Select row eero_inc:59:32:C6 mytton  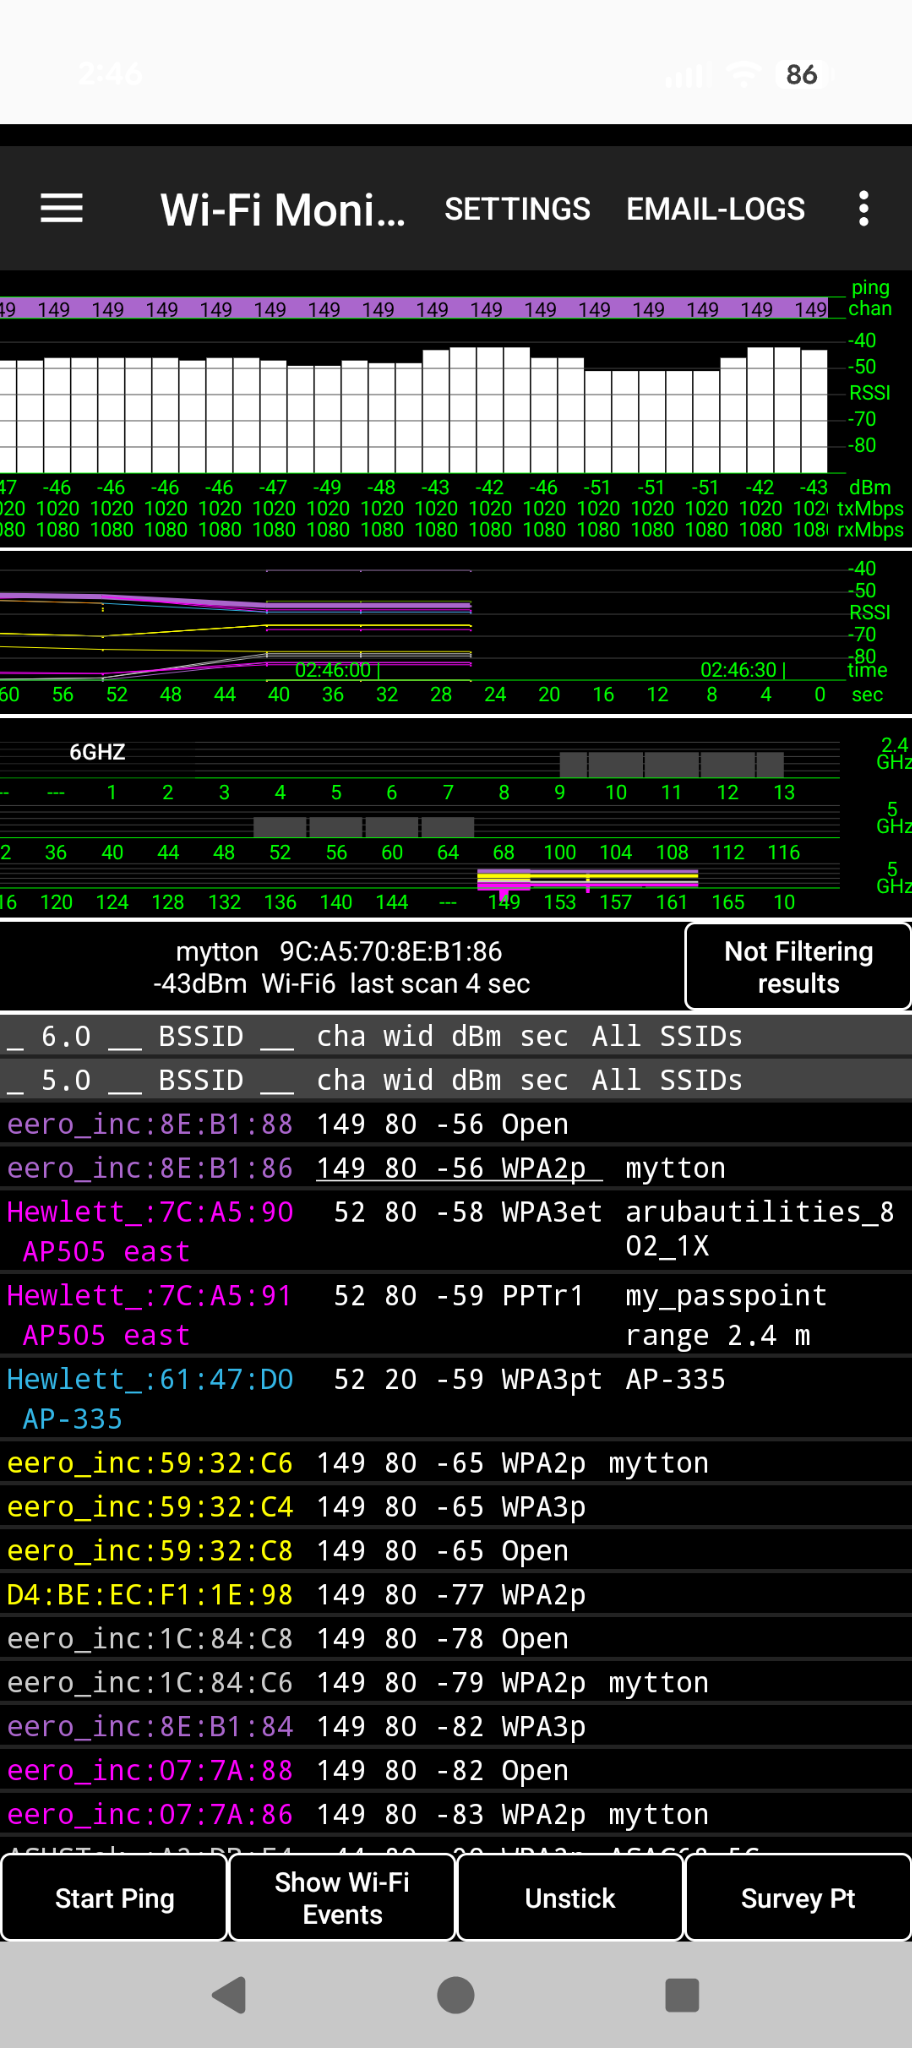tap(456, 1463)
